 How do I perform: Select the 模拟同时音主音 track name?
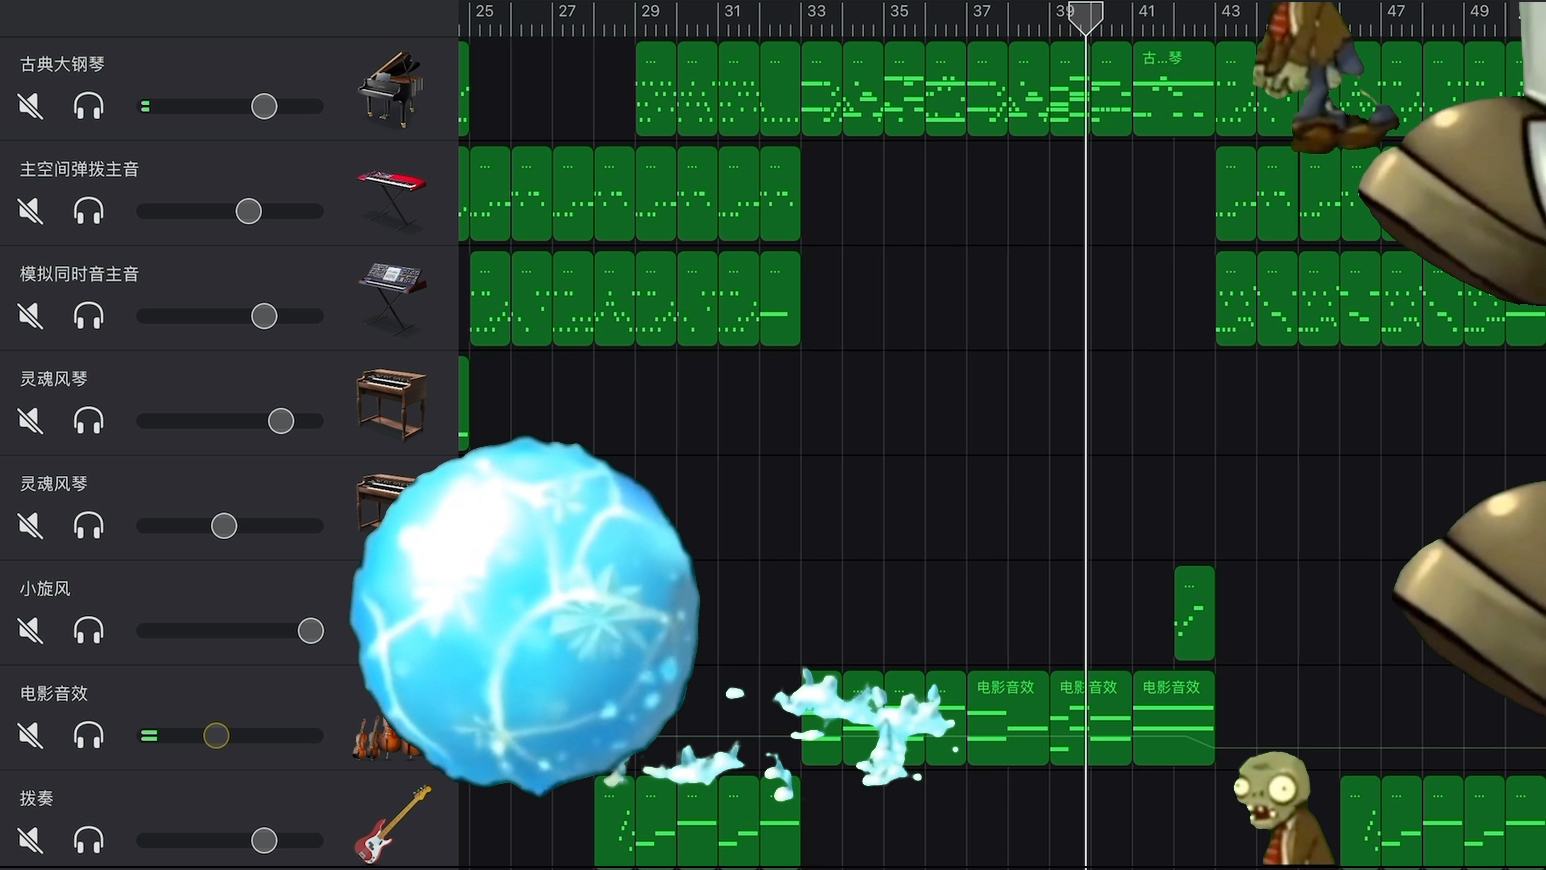pyautogui.click(x=79, y=274)
